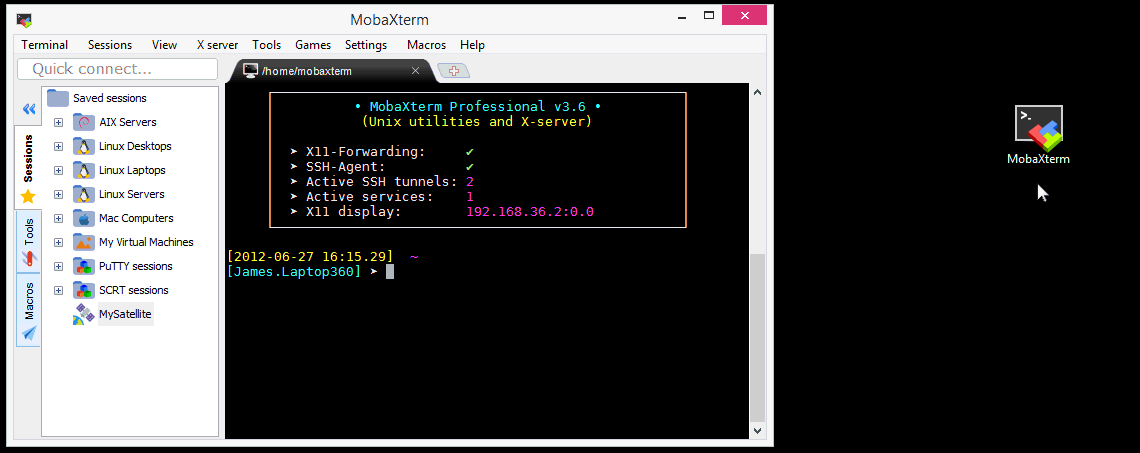The image size is (1140, 453).
Task: Open the View menu
Action: coord(164,45)
